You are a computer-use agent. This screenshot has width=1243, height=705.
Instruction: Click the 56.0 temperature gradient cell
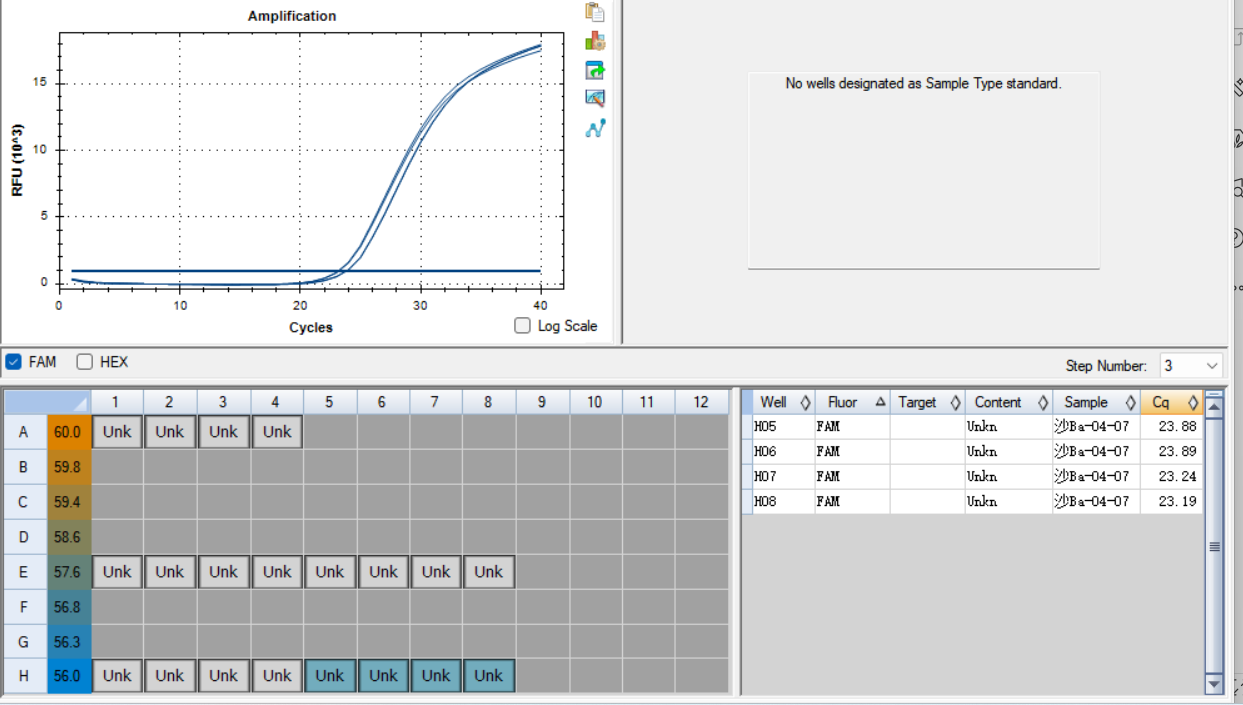coord(68,676)
